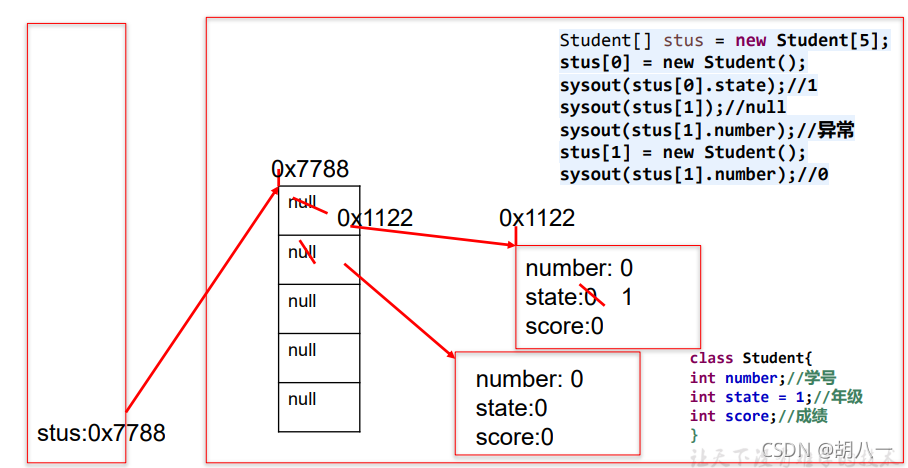Click code line "sysout(stus[1]);//null"
Image resolution: width=908 pixels, height=468 pixels.
[x=673, y=107]
